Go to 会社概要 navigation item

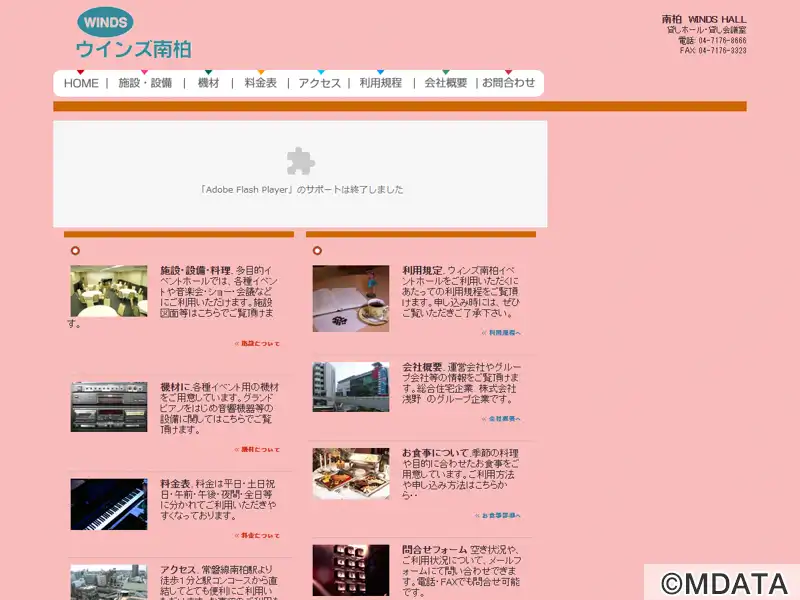tap(446, 83)
